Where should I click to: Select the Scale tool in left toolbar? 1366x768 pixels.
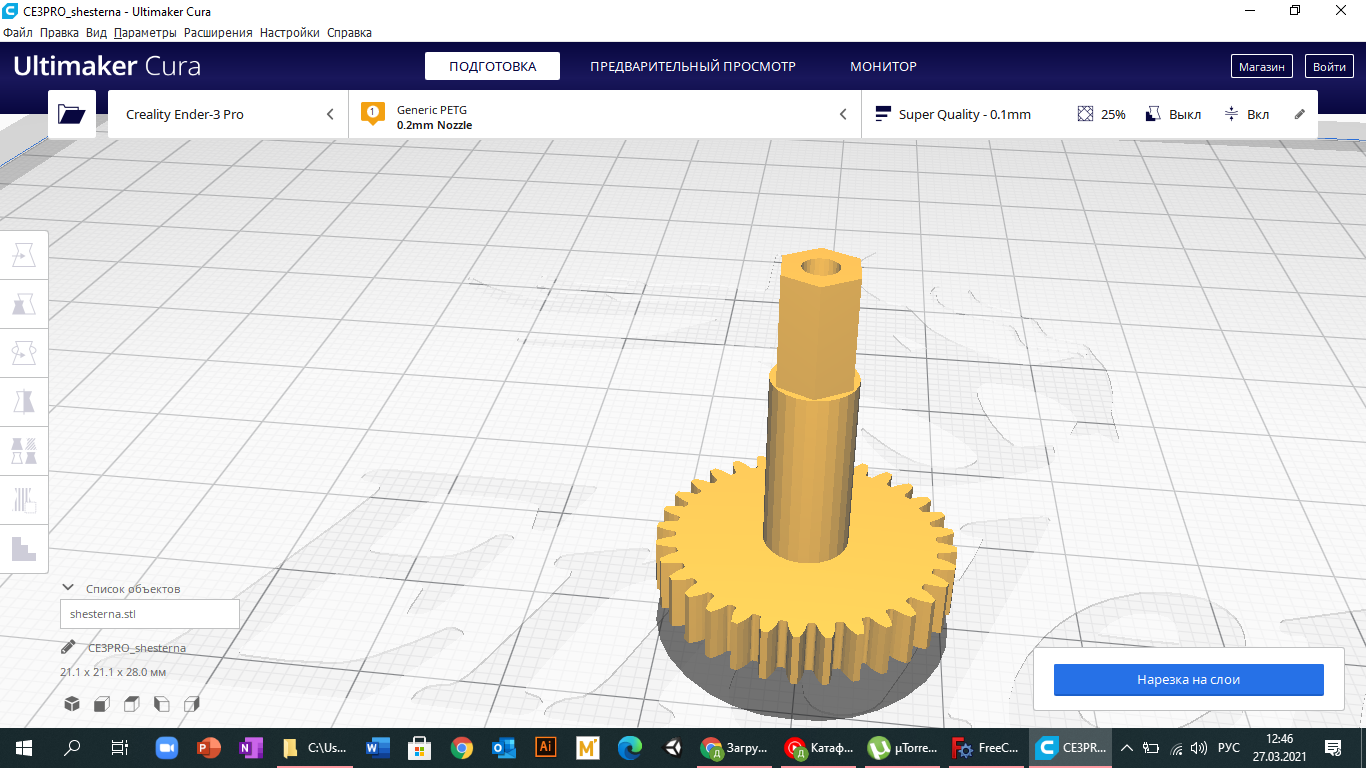coord(24,304)
